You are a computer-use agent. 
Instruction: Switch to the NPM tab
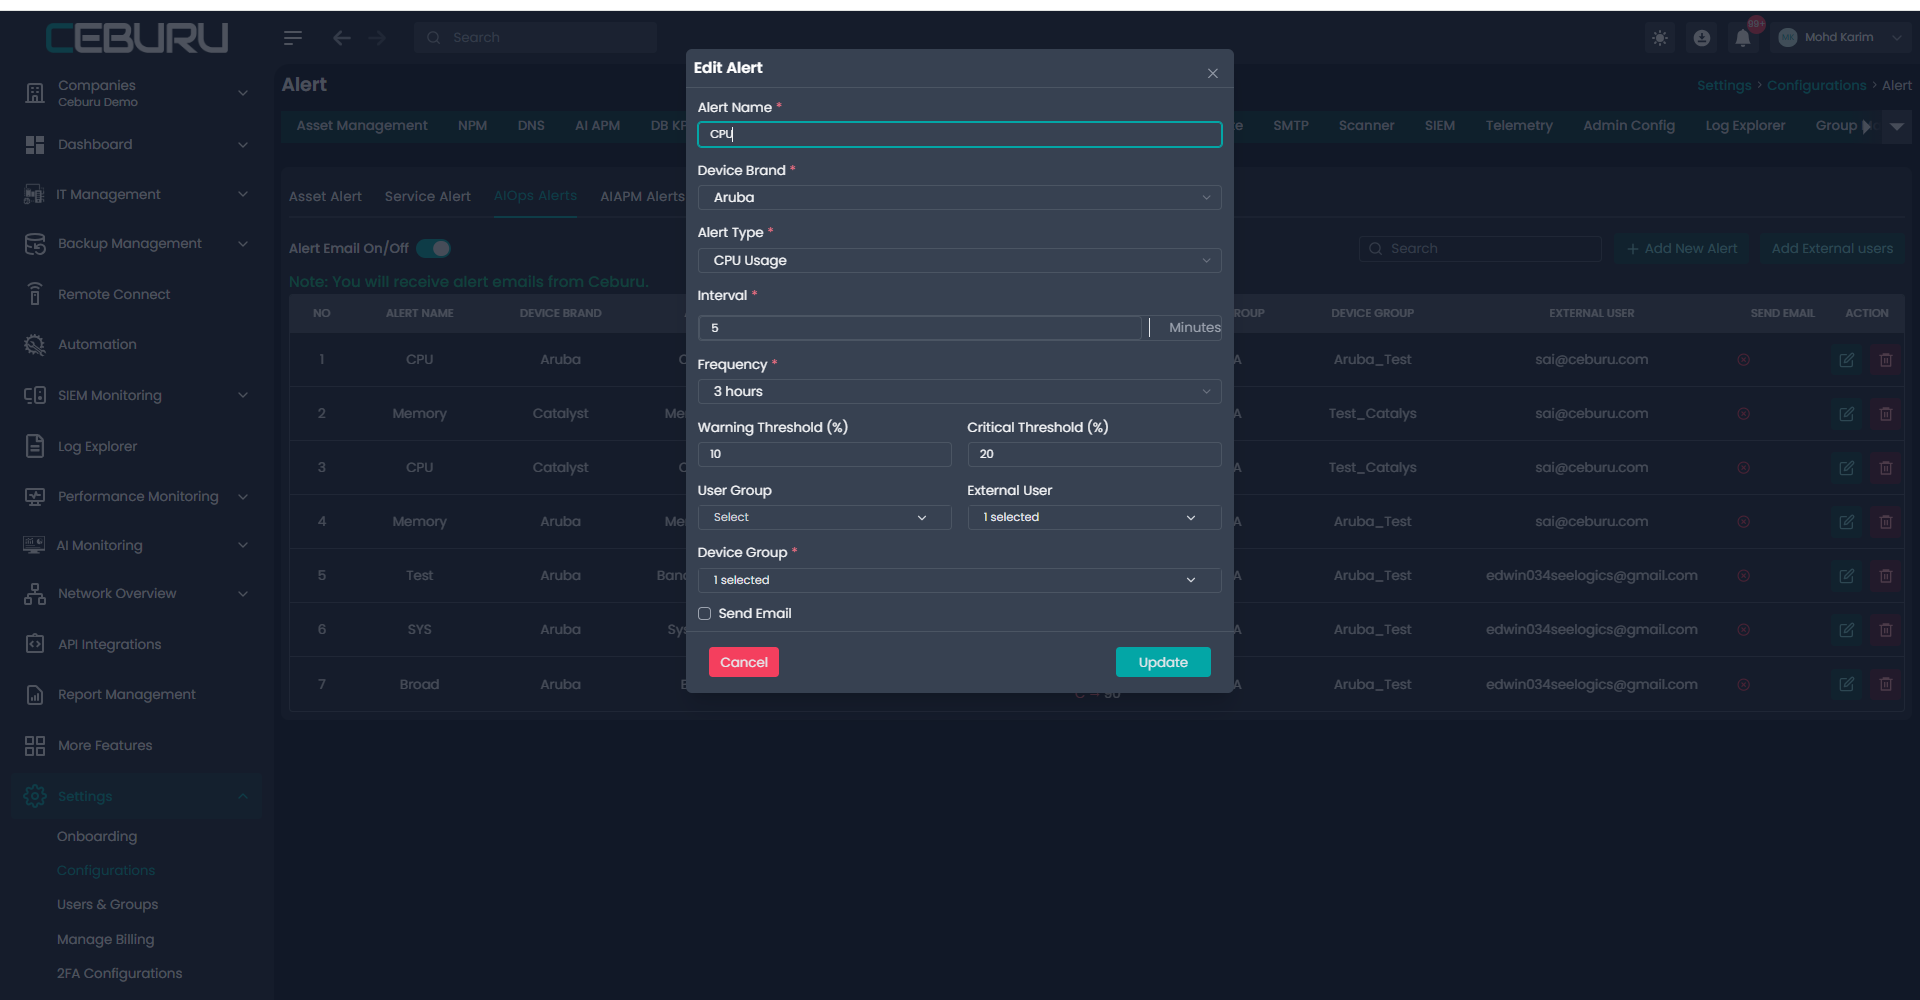click(472, 126)
